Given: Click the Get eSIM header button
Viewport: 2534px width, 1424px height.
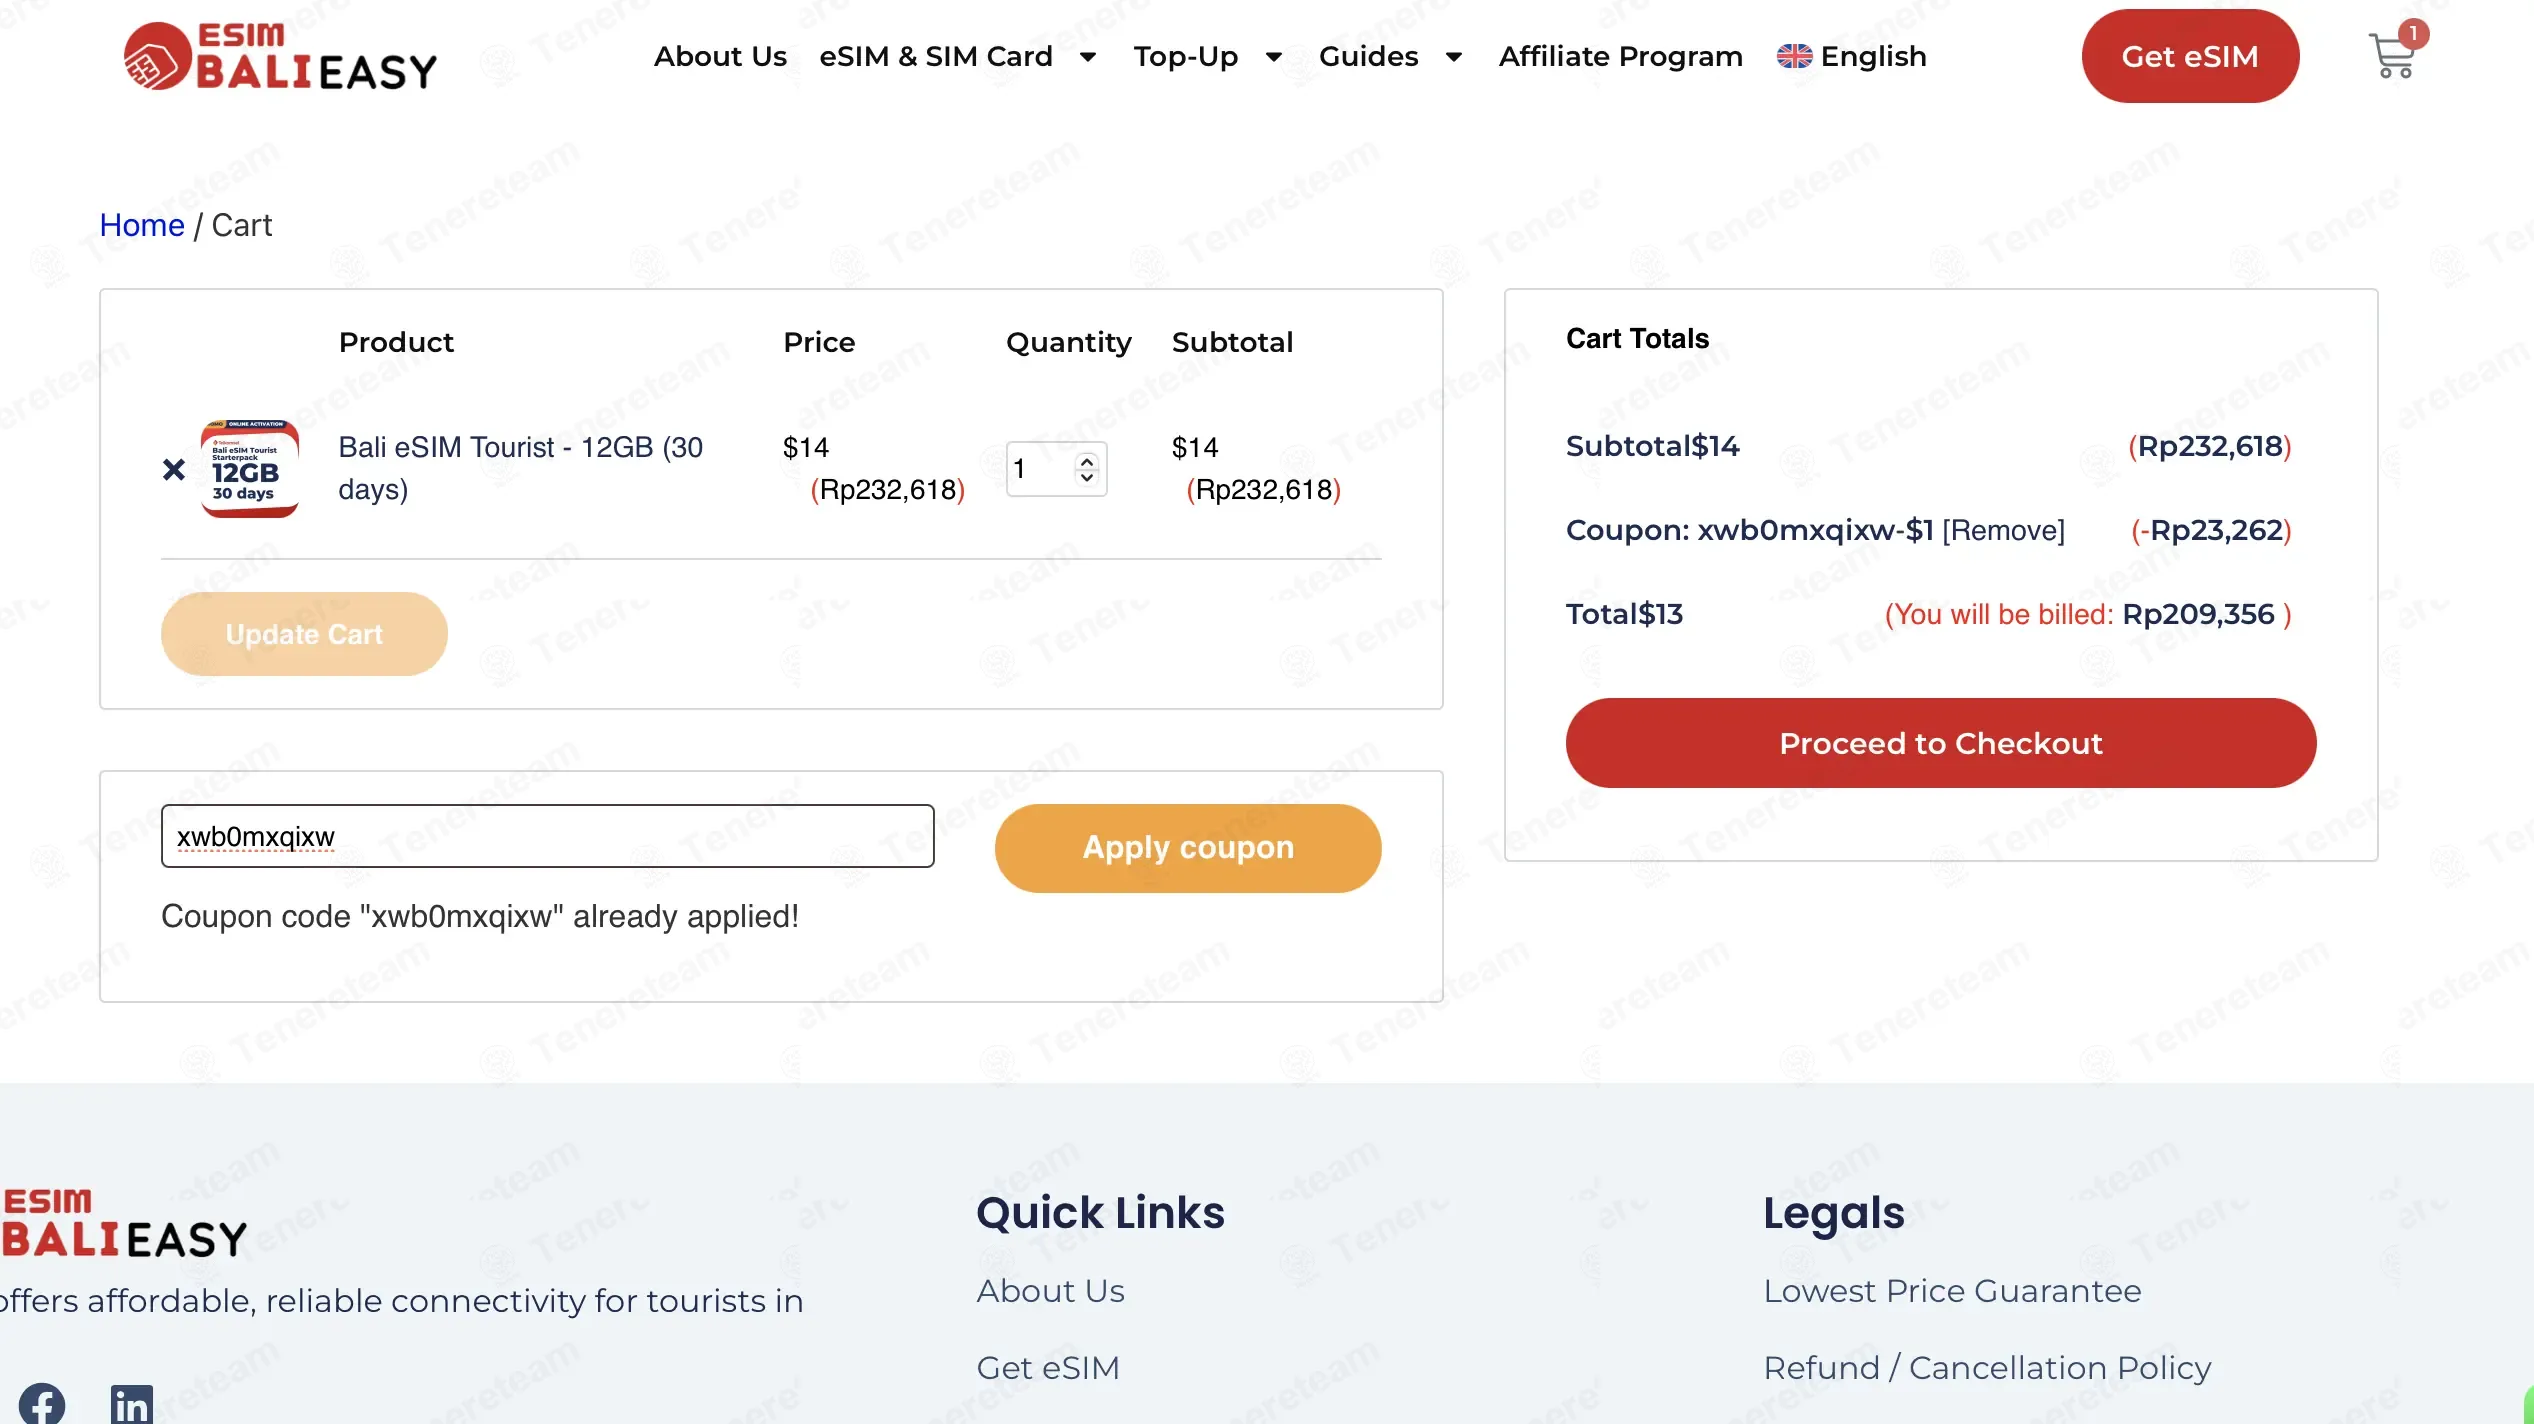Looking at the screenshot, I should (2190, 56).
